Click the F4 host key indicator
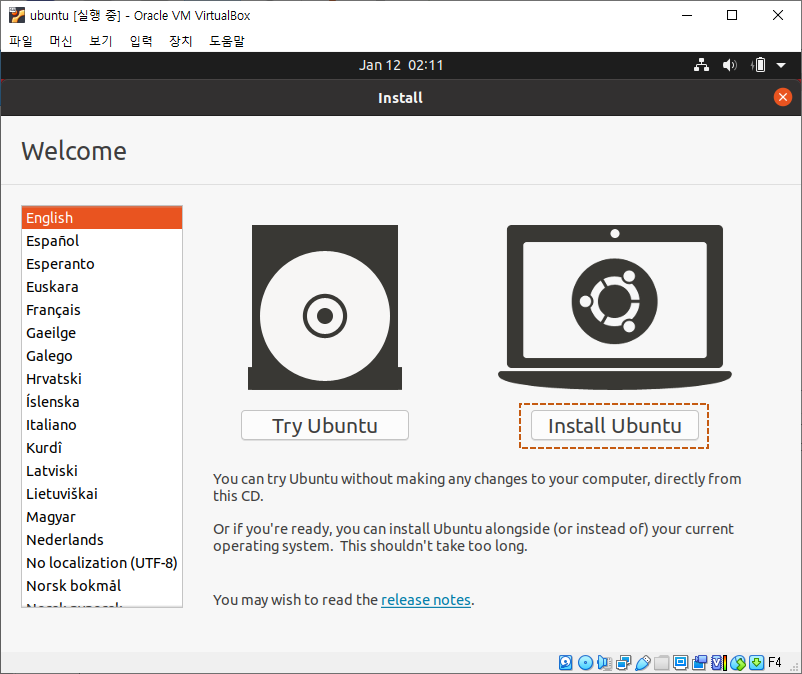This screenshot has width=802, height=674. (x=774, y=663)
